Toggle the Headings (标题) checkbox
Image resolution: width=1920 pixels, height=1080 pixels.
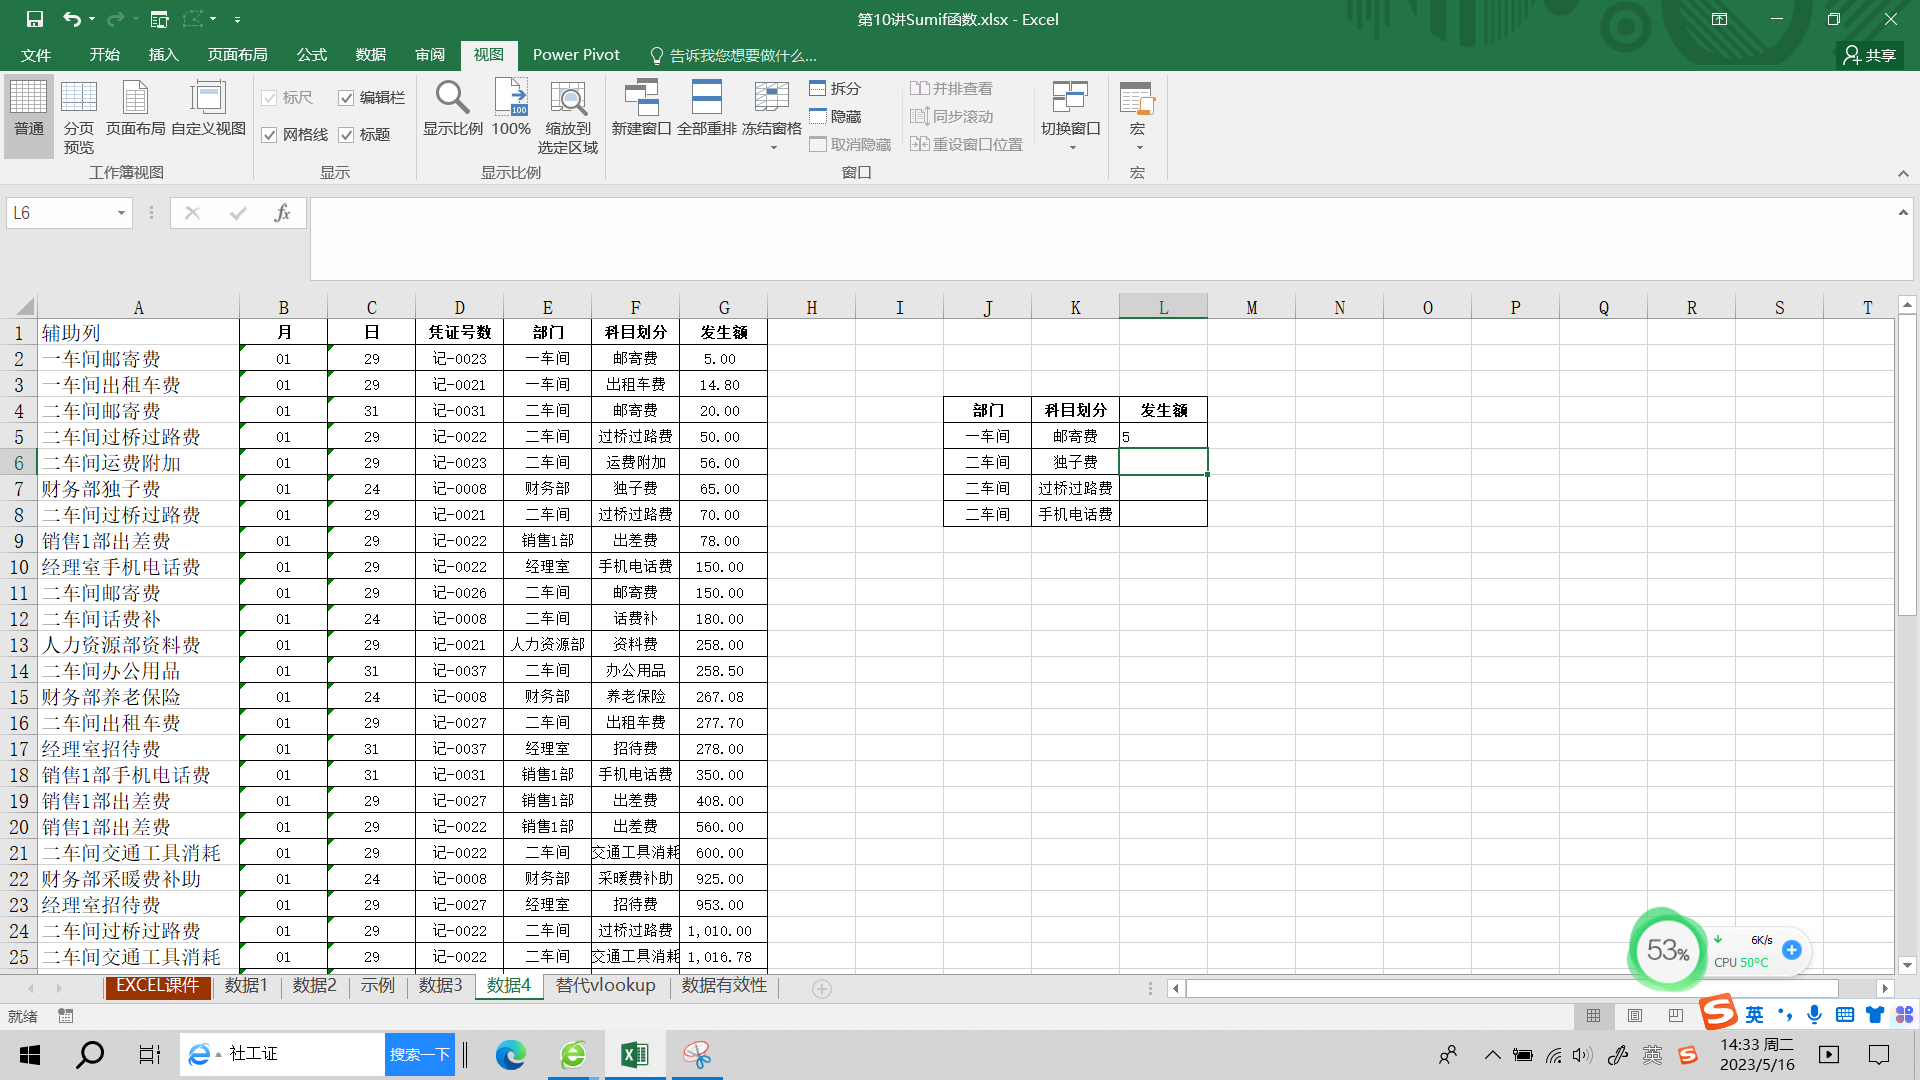pyautogui.click(x=346, y=135)
